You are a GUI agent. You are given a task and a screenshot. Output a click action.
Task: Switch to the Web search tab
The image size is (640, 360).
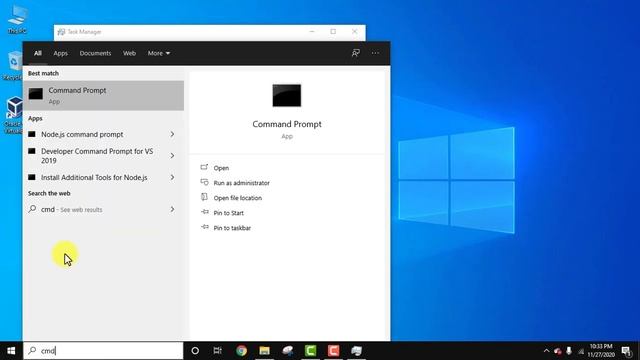click(129, 53)
